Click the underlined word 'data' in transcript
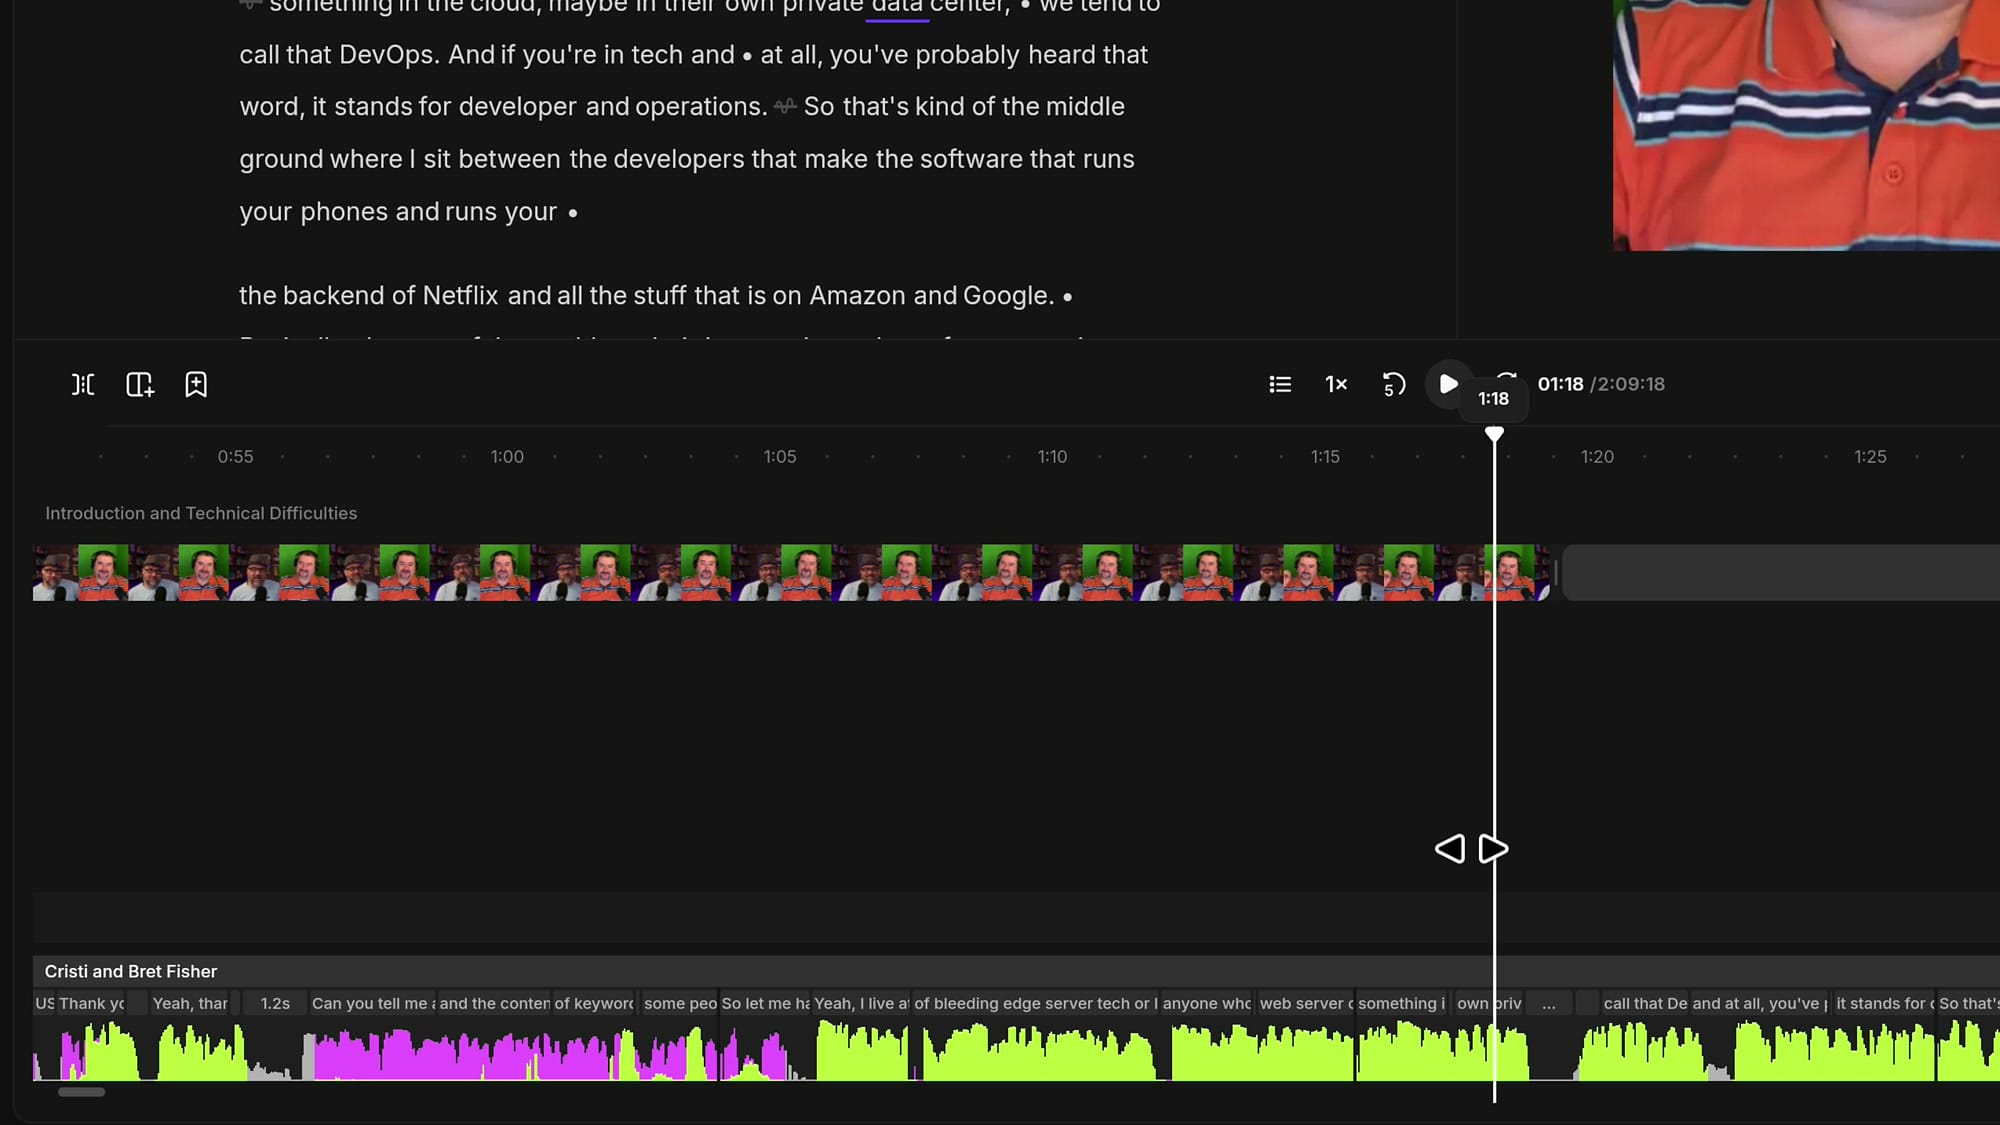The width and height of the screenshot is (2000, 1125). (x=897, y=6)
